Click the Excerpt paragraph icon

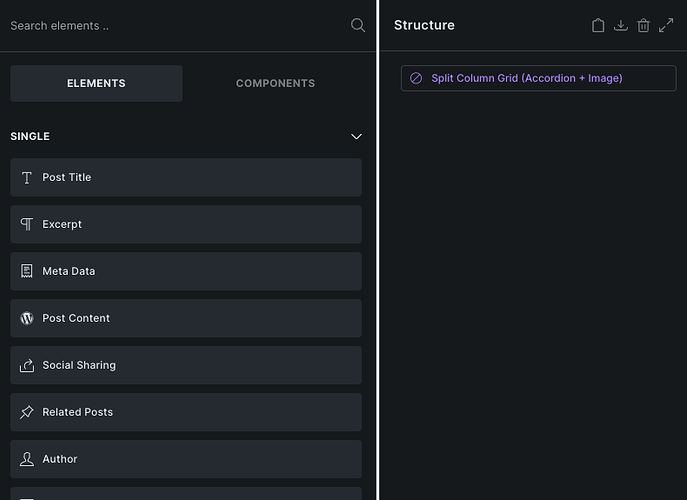click(27, 225)
